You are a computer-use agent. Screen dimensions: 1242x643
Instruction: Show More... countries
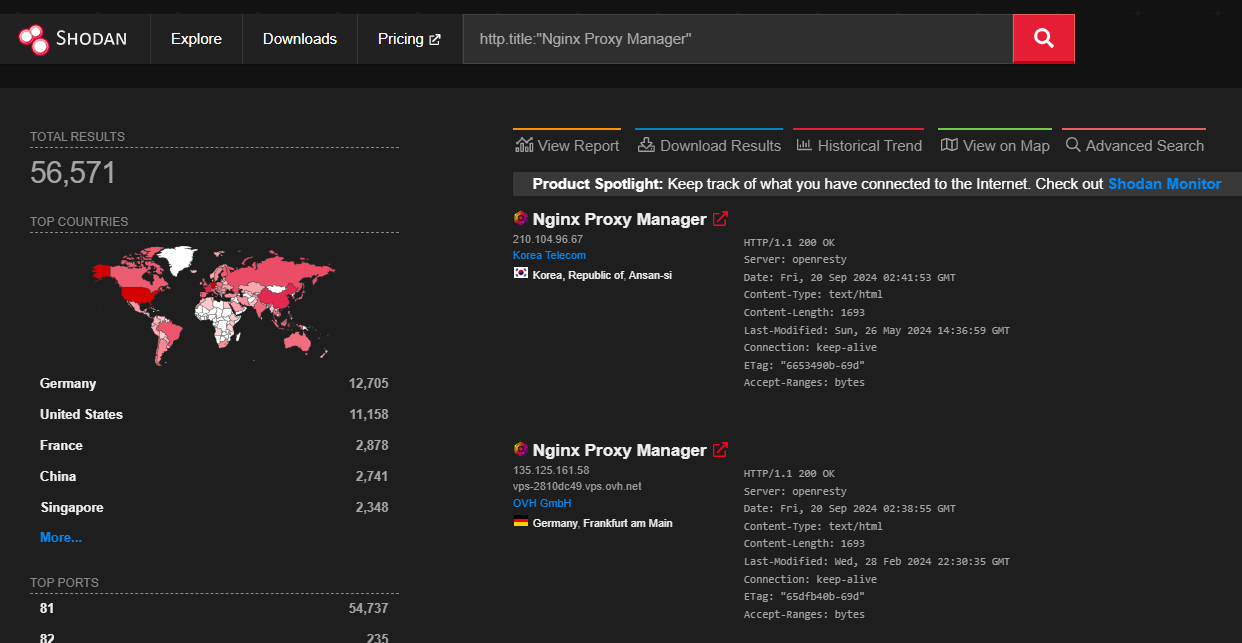pos(61,537)
